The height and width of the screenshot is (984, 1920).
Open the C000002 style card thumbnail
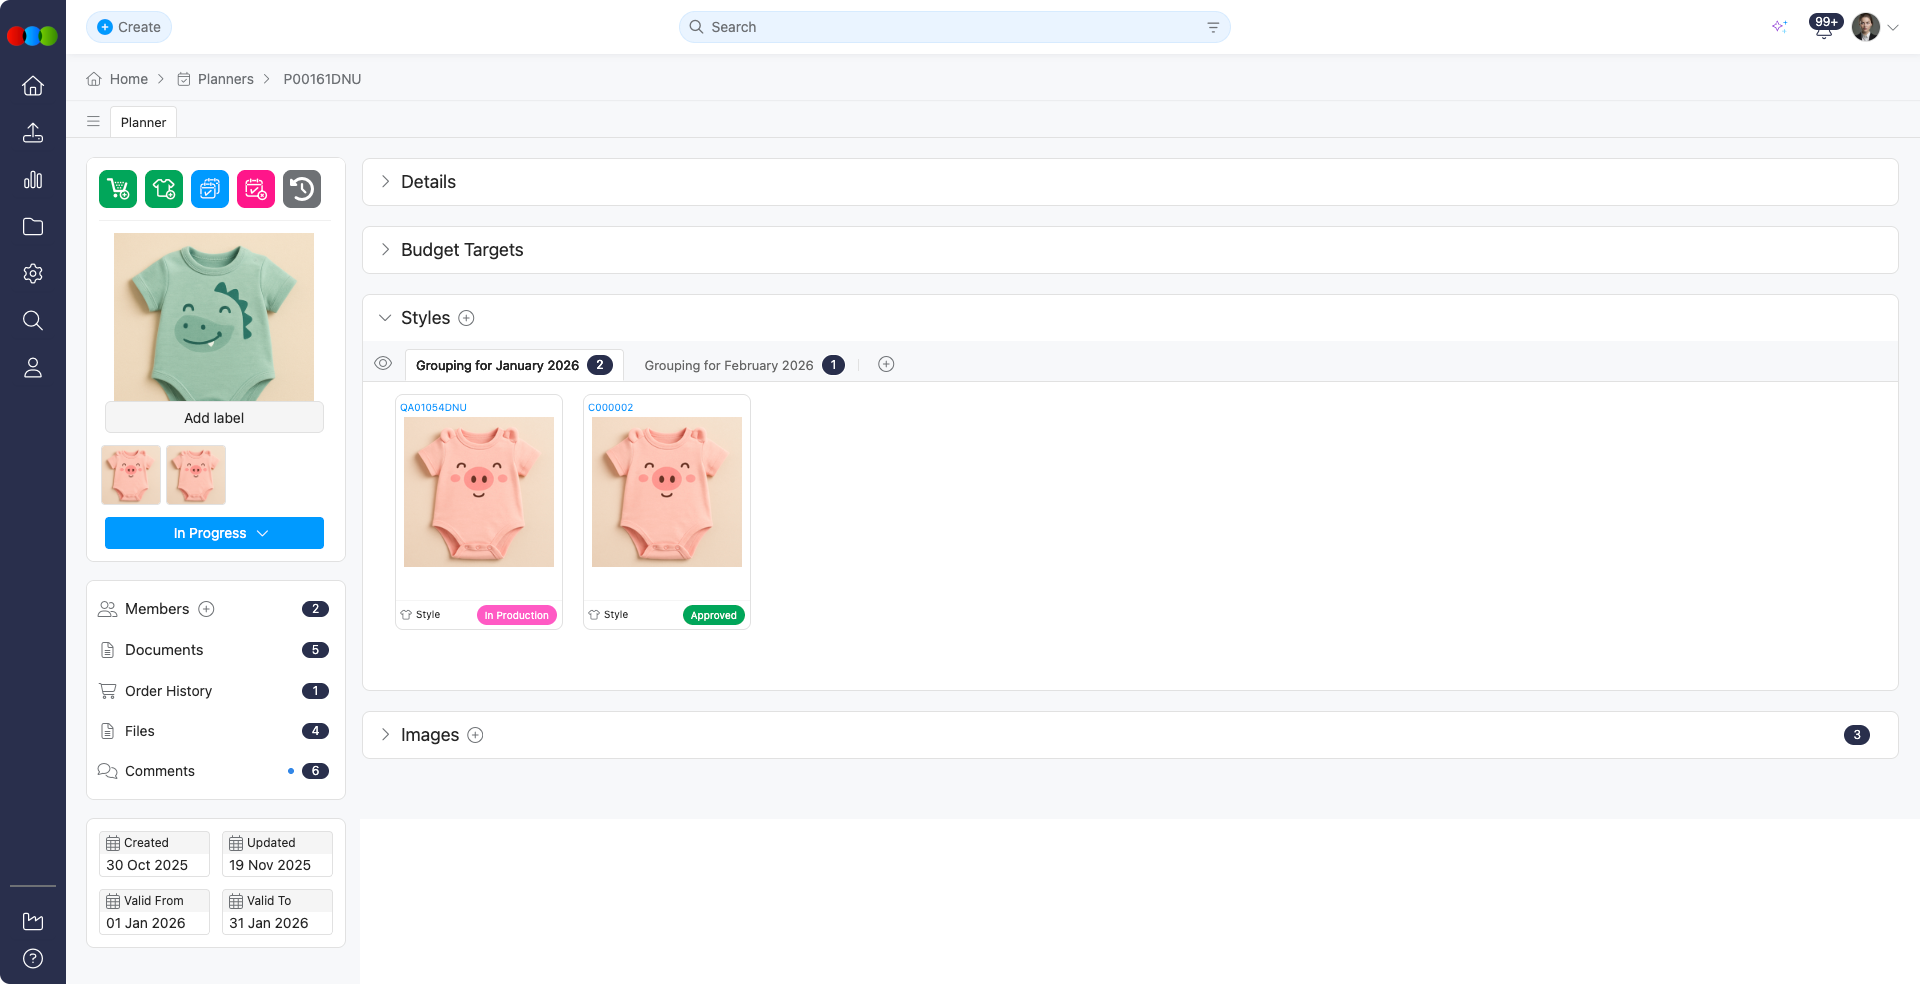667,492
